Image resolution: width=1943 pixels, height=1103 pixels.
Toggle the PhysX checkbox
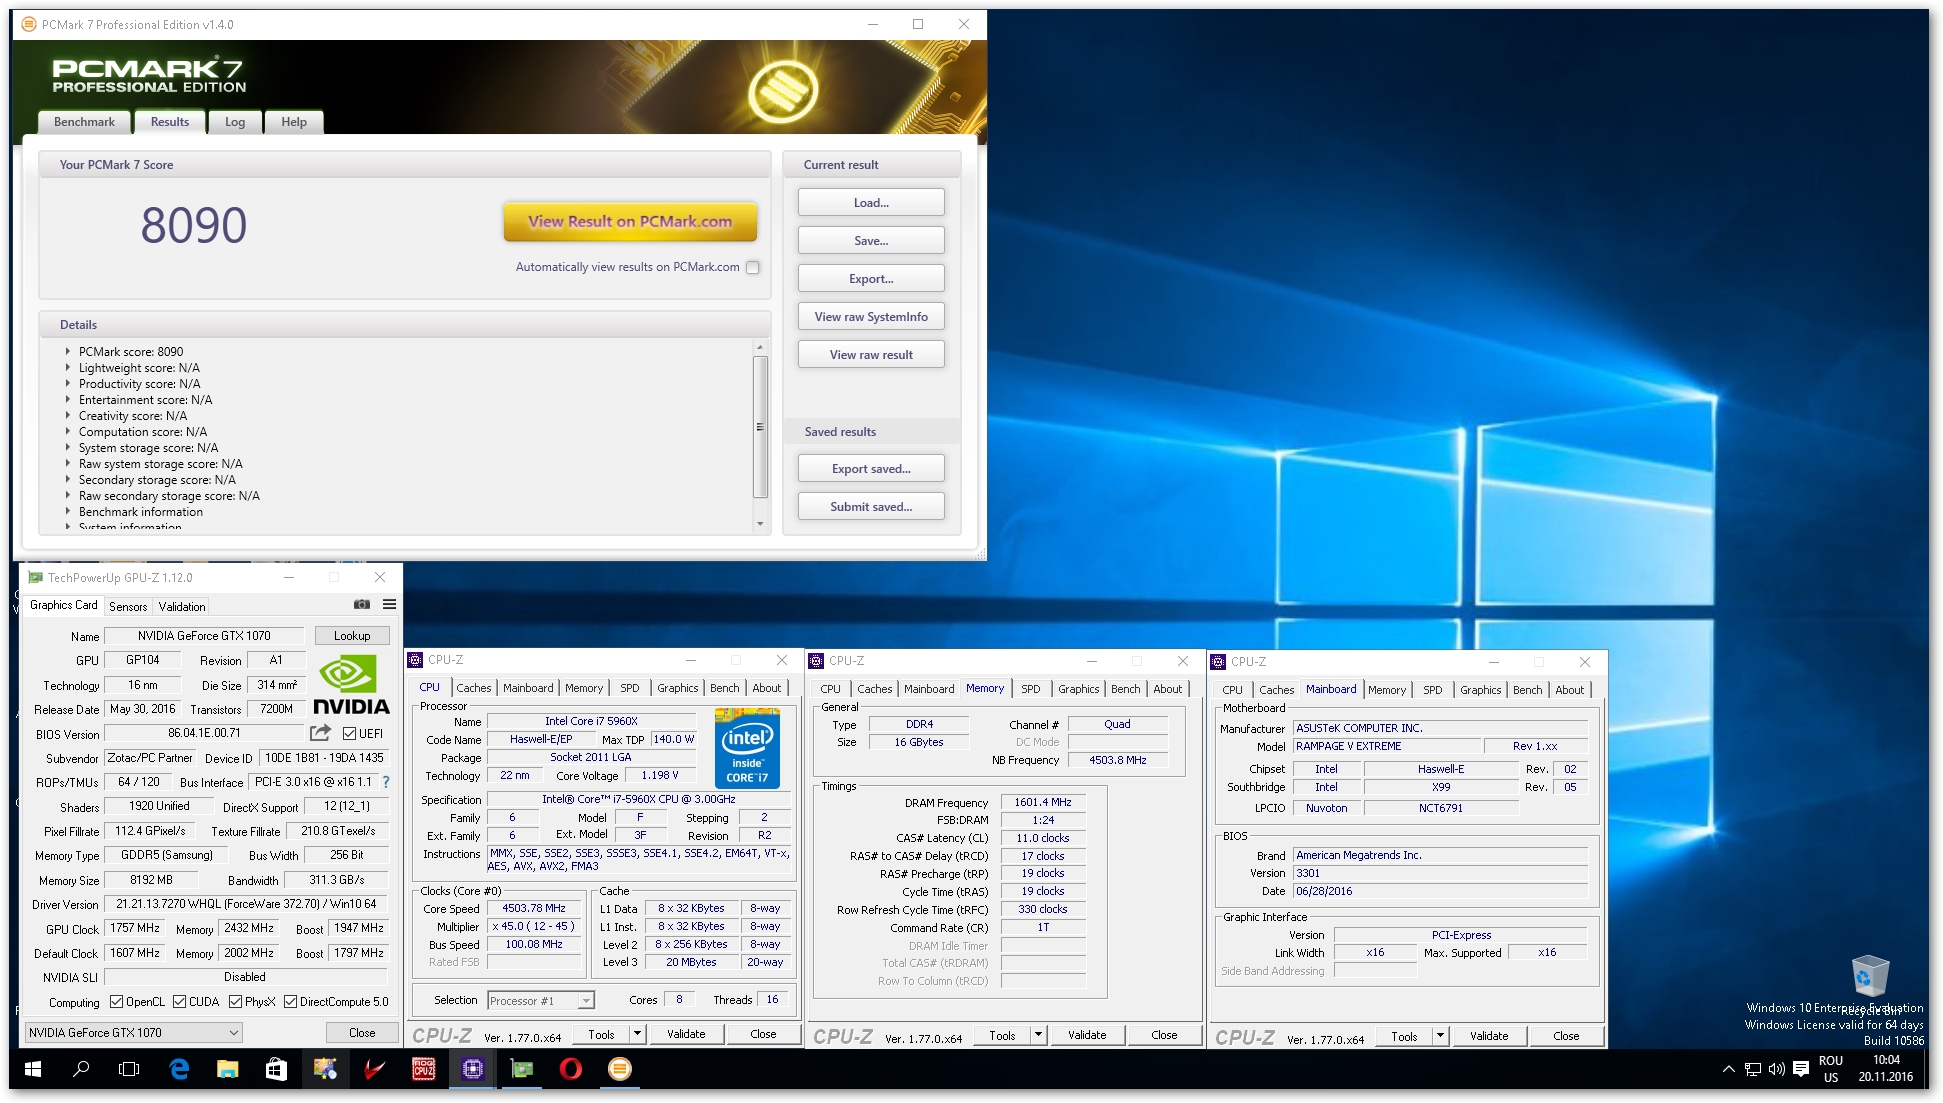[235, 1001]
